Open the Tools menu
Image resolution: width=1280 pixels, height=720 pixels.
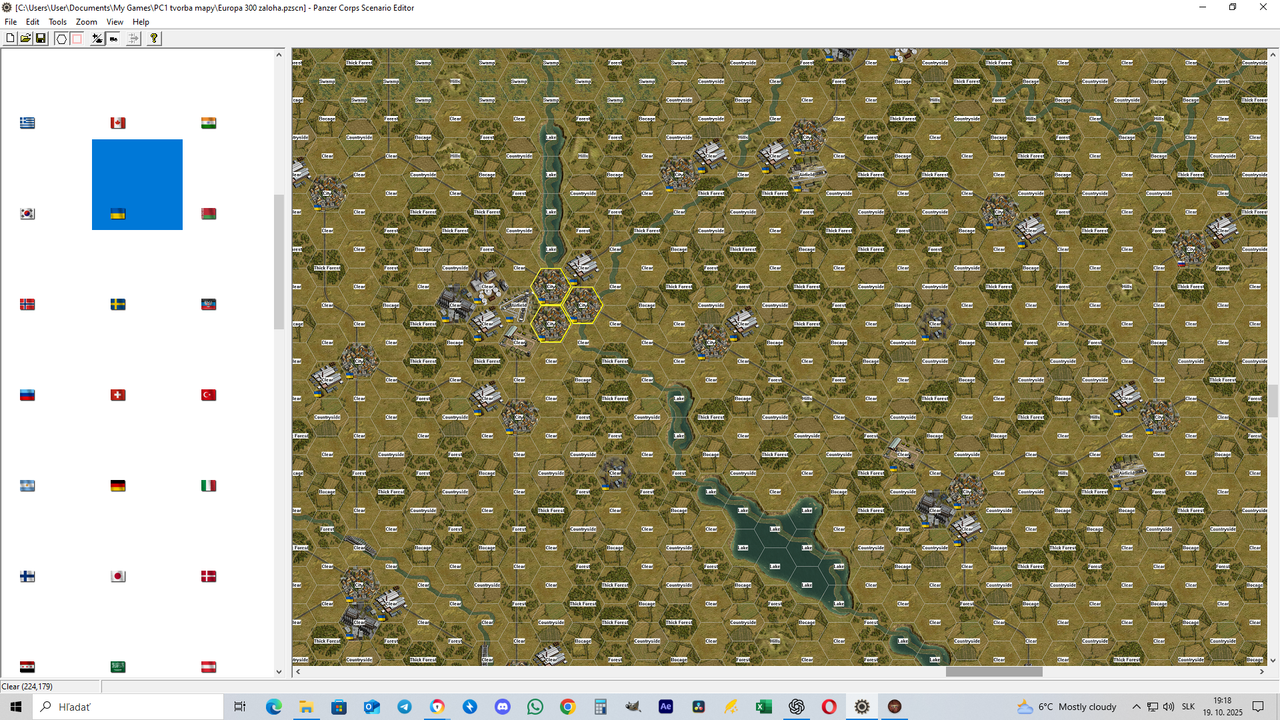[58, 21]
